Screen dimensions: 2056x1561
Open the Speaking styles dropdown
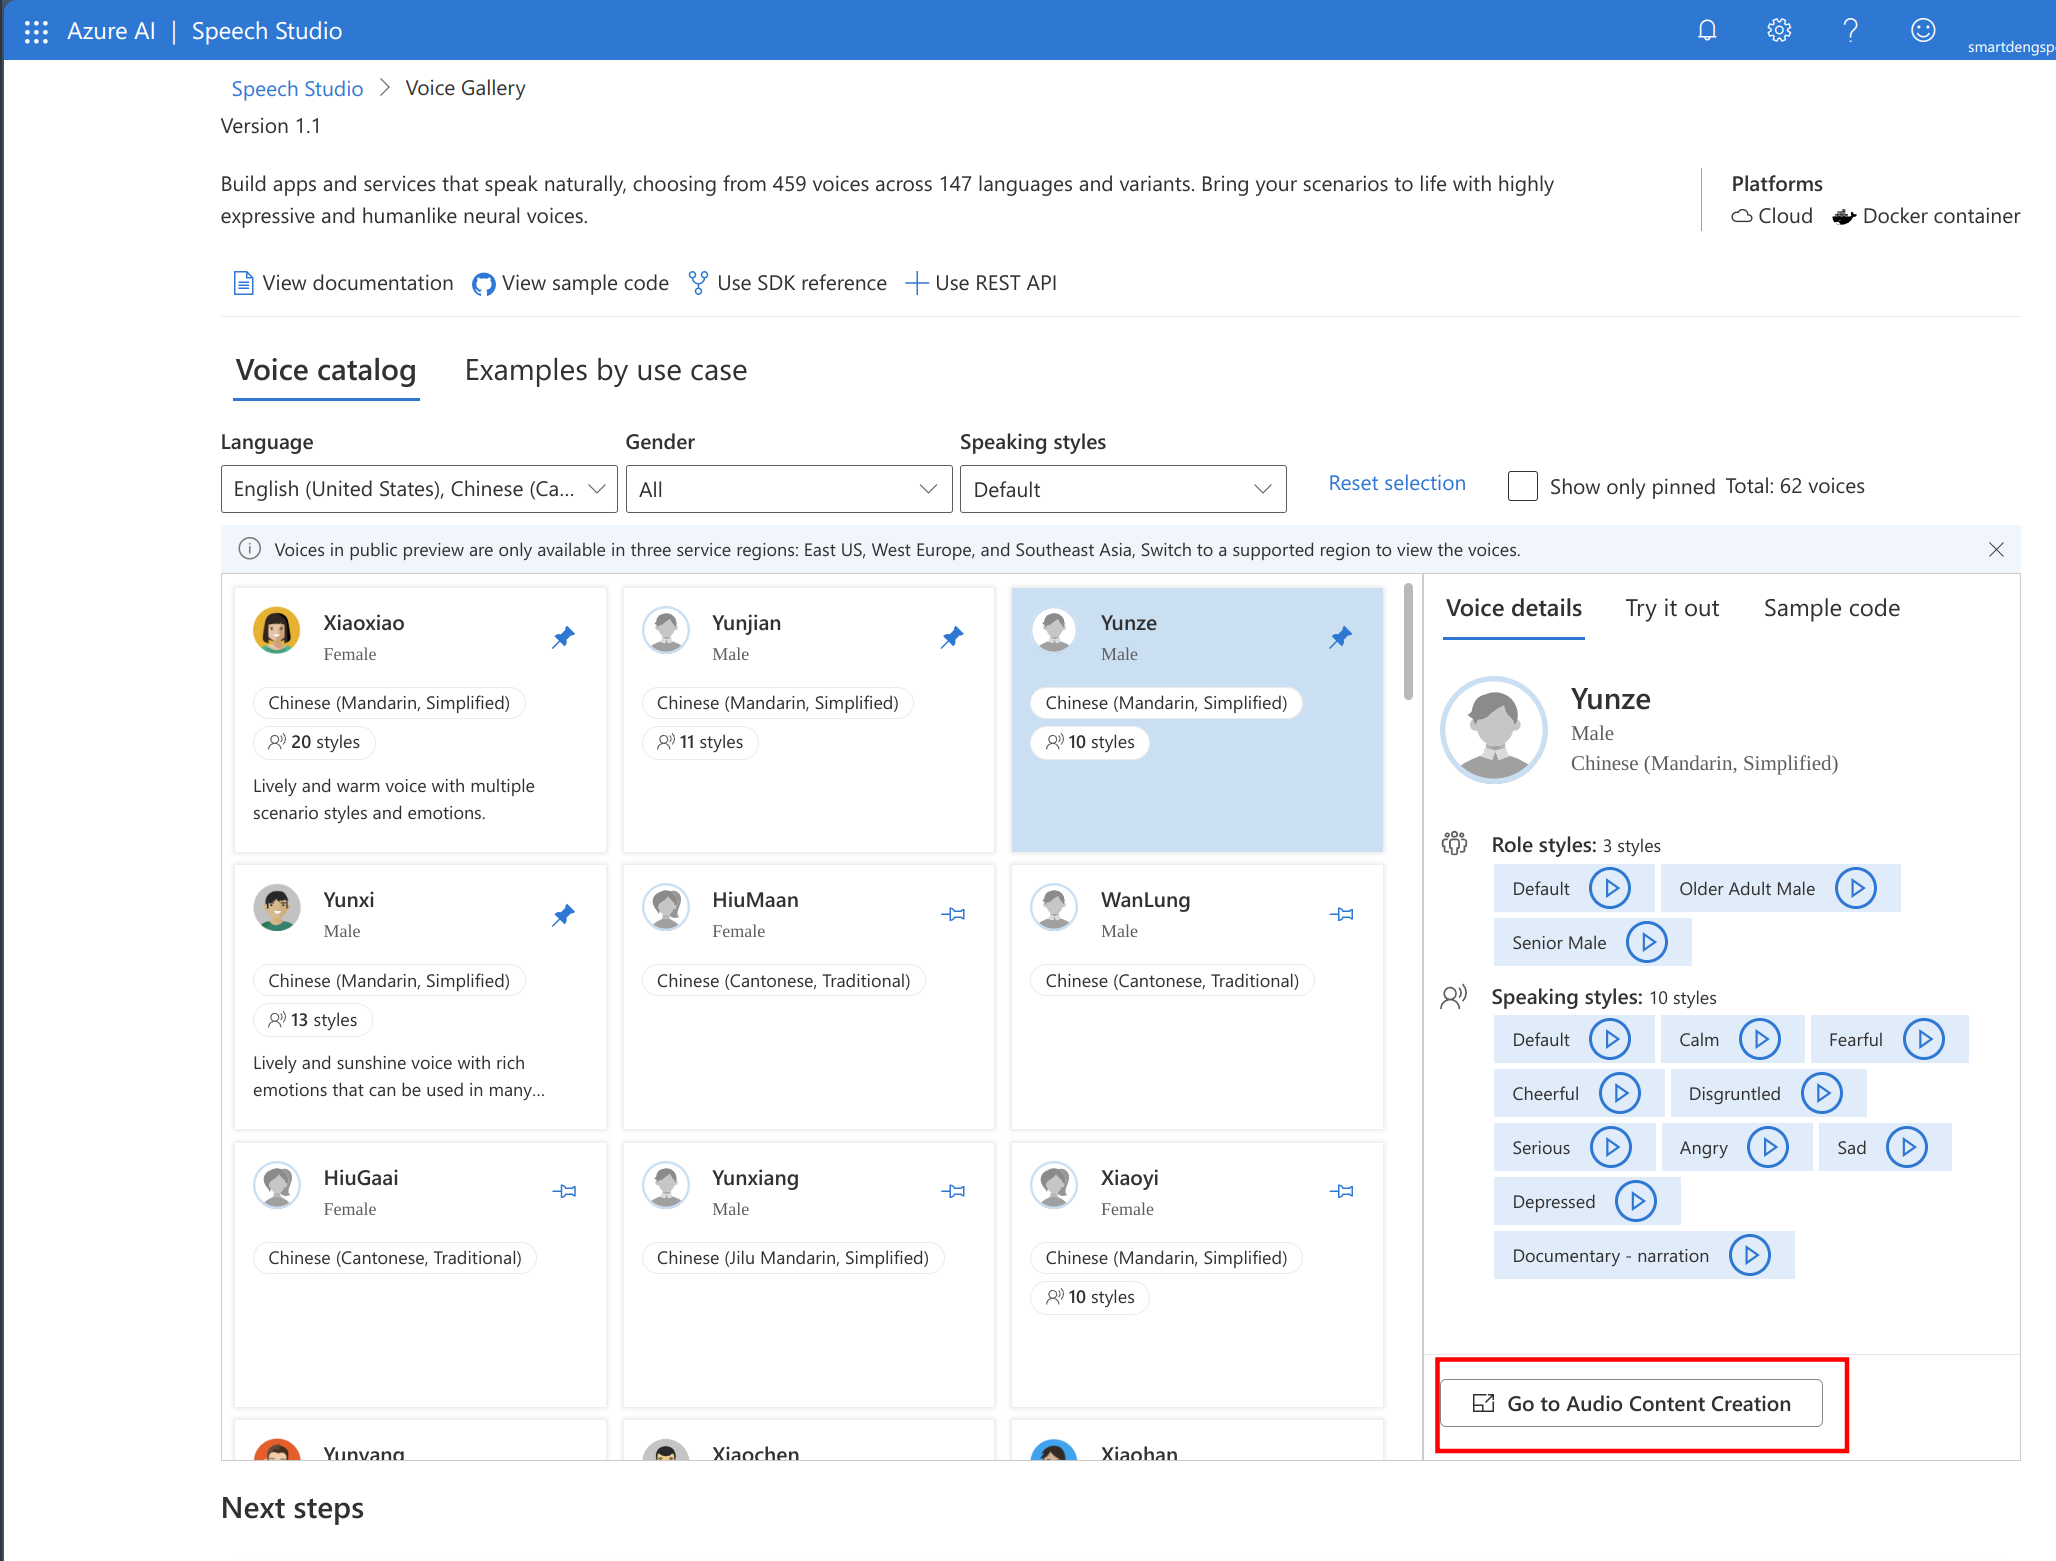coord(1123,489)
